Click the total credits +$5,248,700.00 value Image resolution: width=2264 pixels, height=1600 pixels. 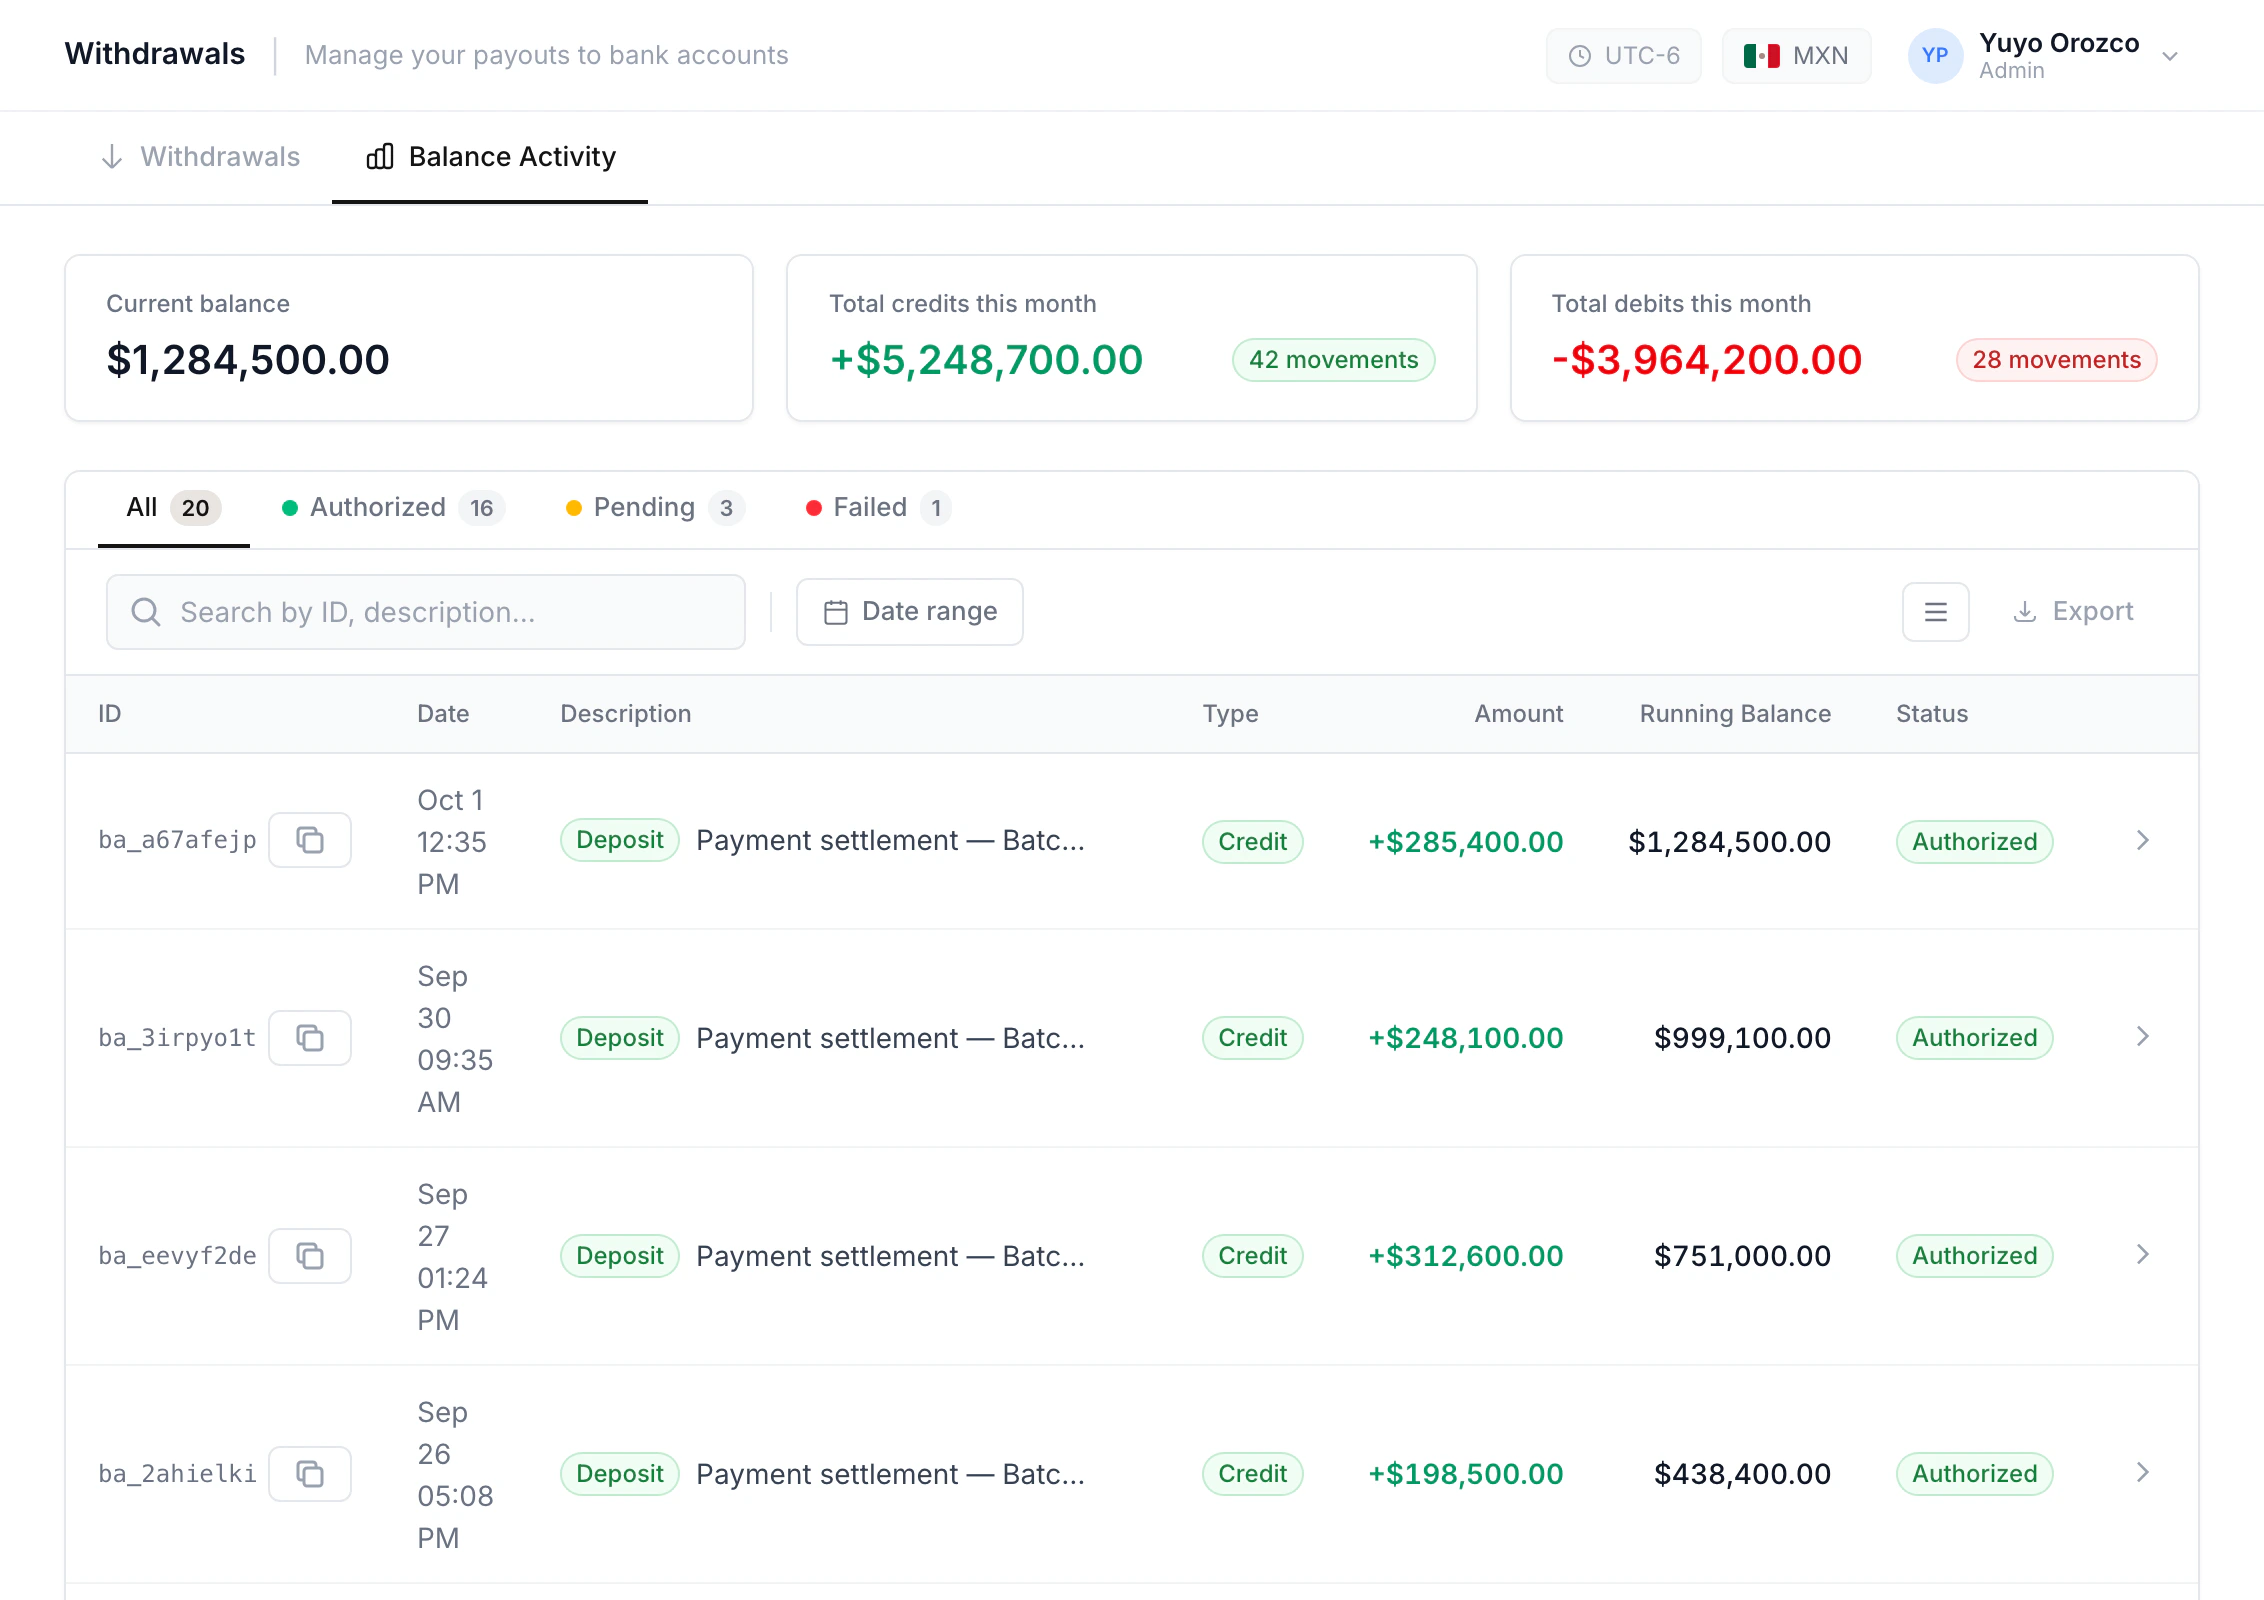pos(986,360)
